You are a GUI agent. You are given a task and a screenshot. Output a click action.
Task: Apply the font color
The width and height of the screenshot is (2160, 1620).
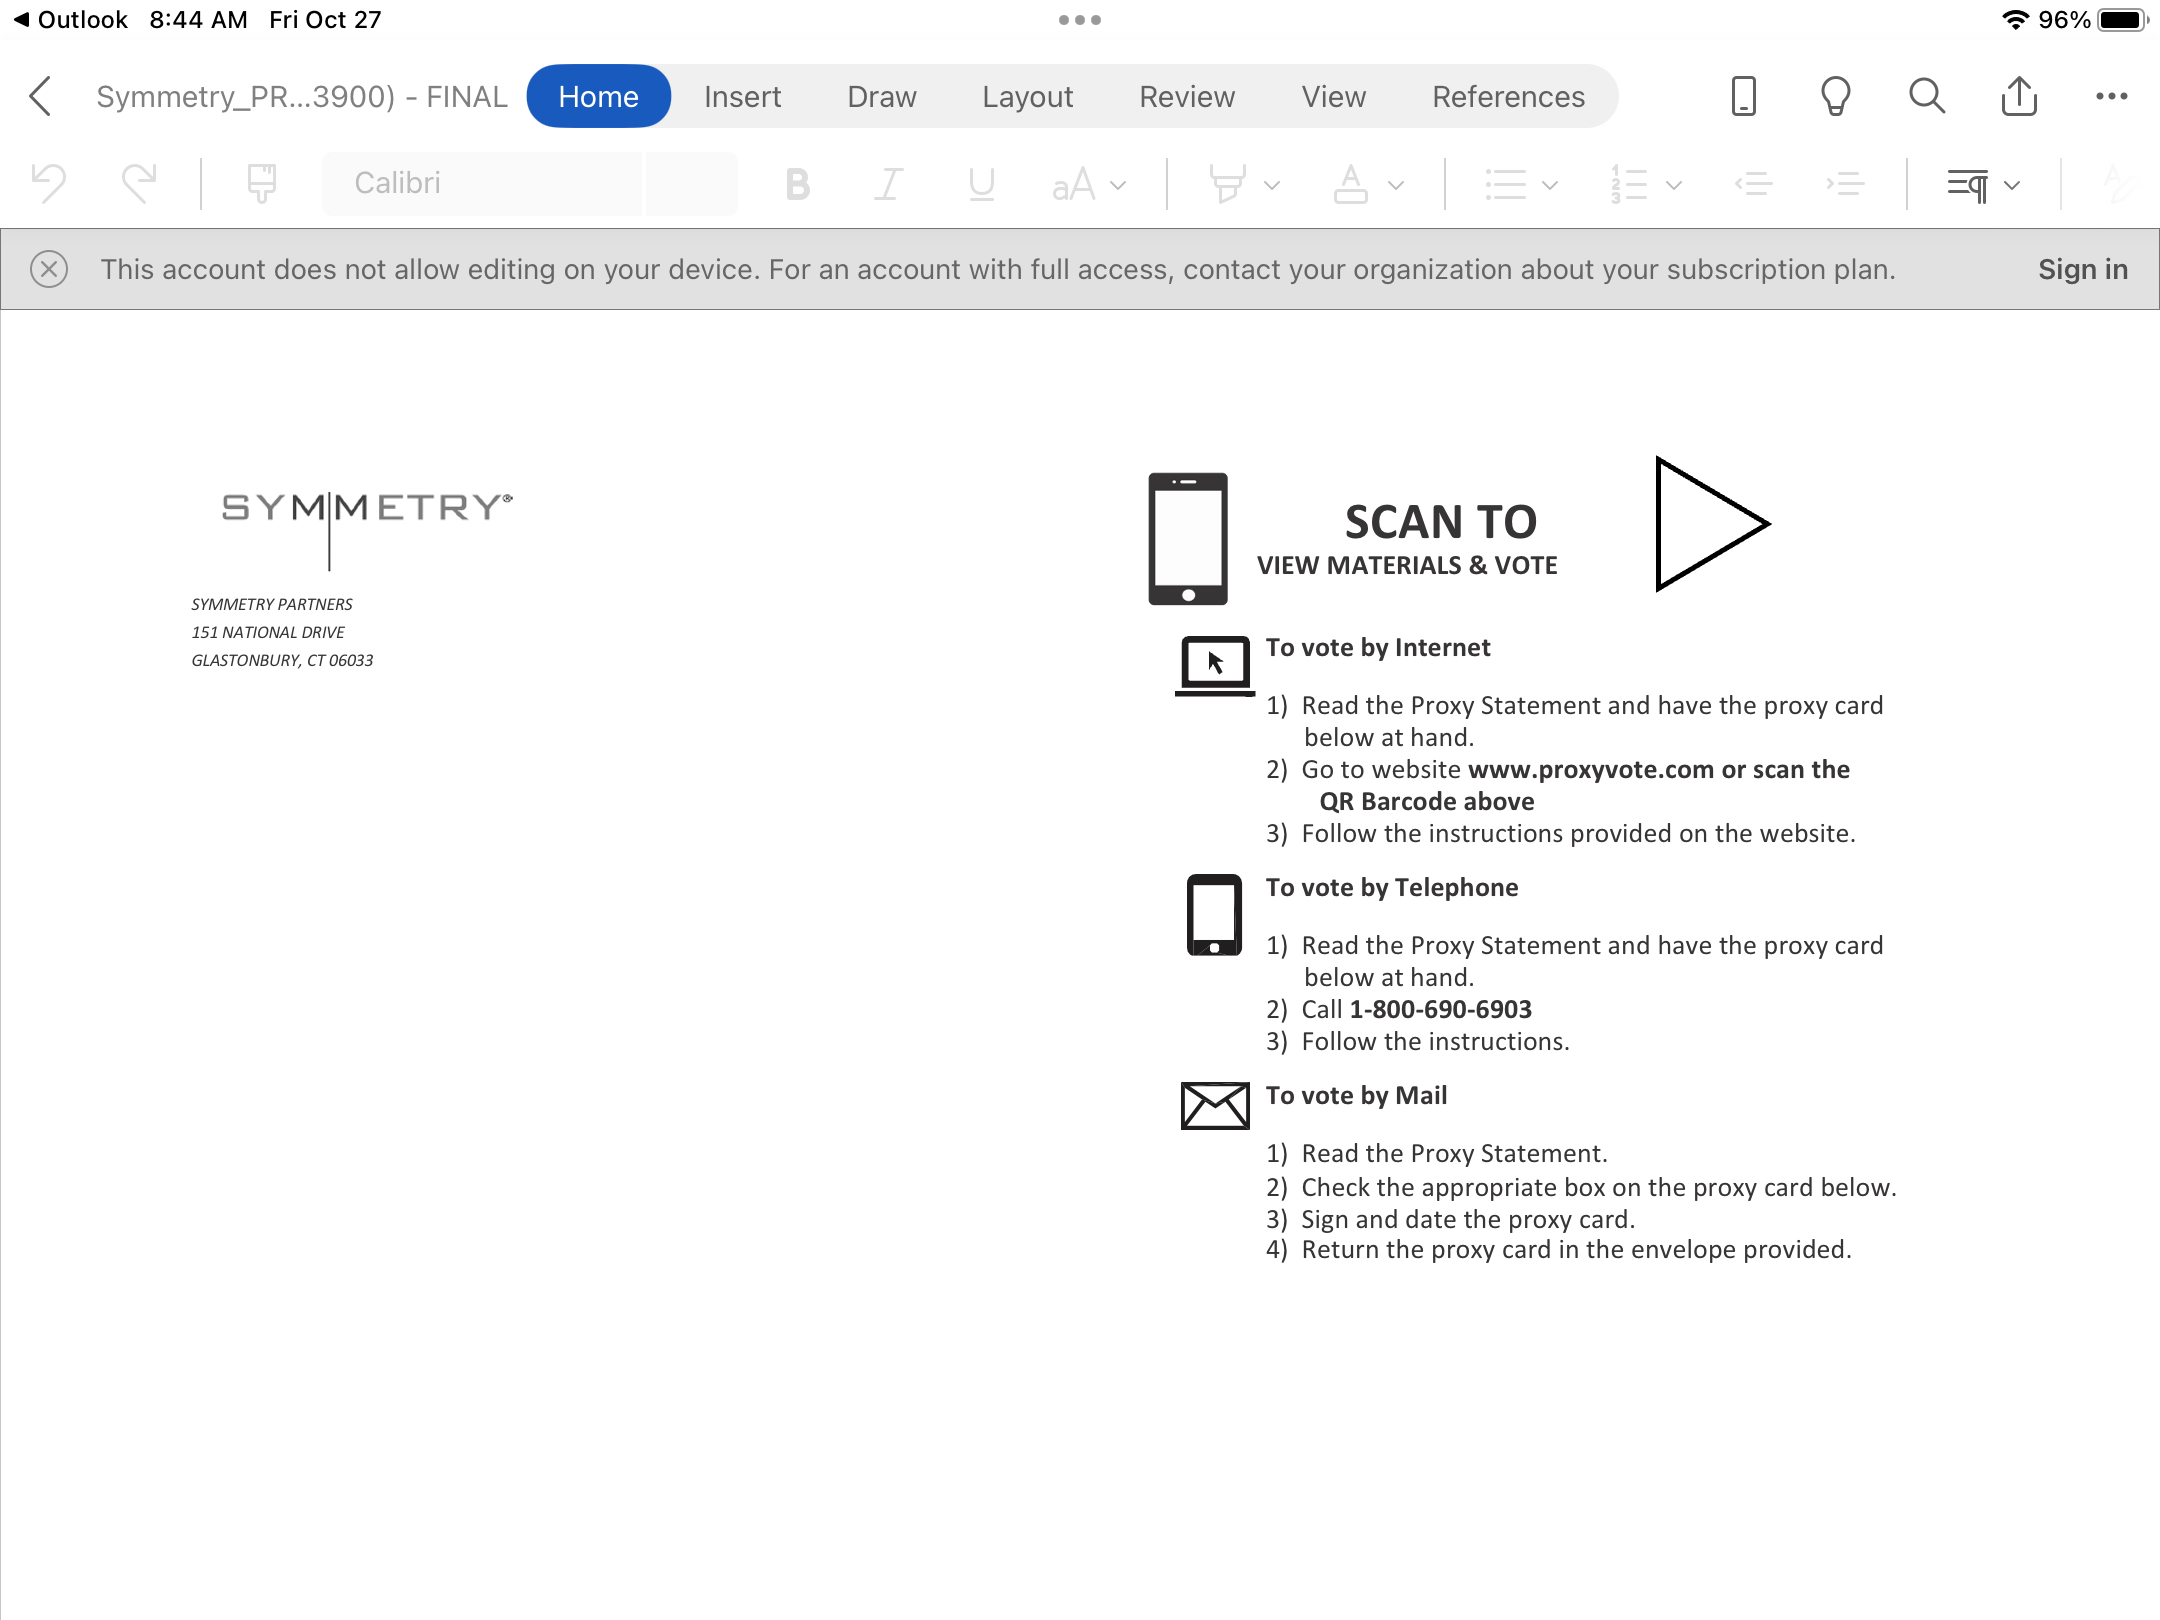(1350, 184)
